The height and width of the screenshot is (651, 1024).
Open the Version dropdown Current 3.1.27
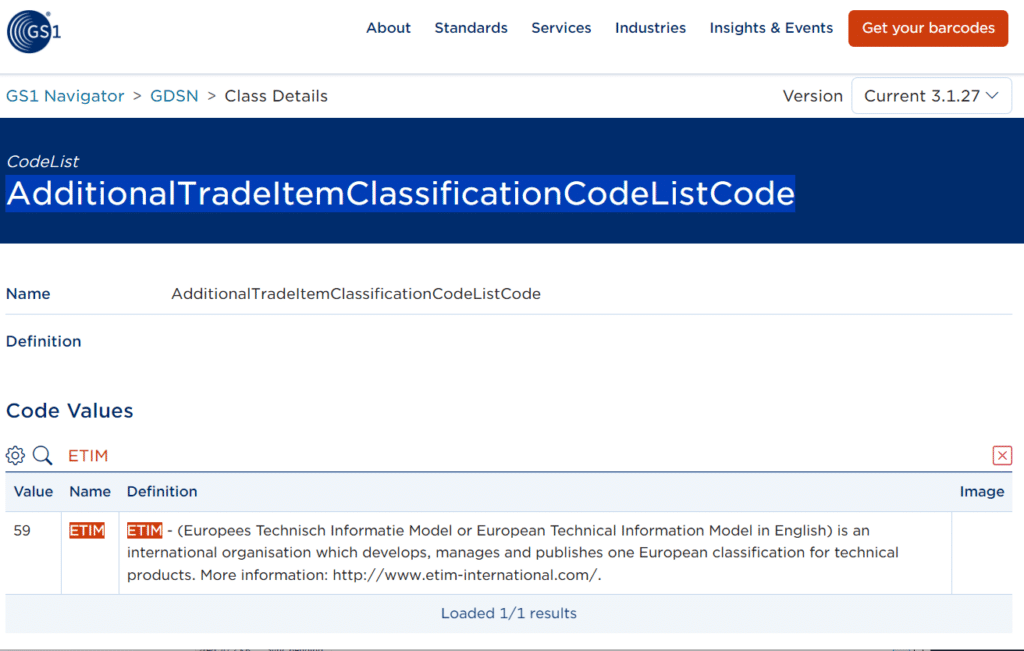click(931, 96)
